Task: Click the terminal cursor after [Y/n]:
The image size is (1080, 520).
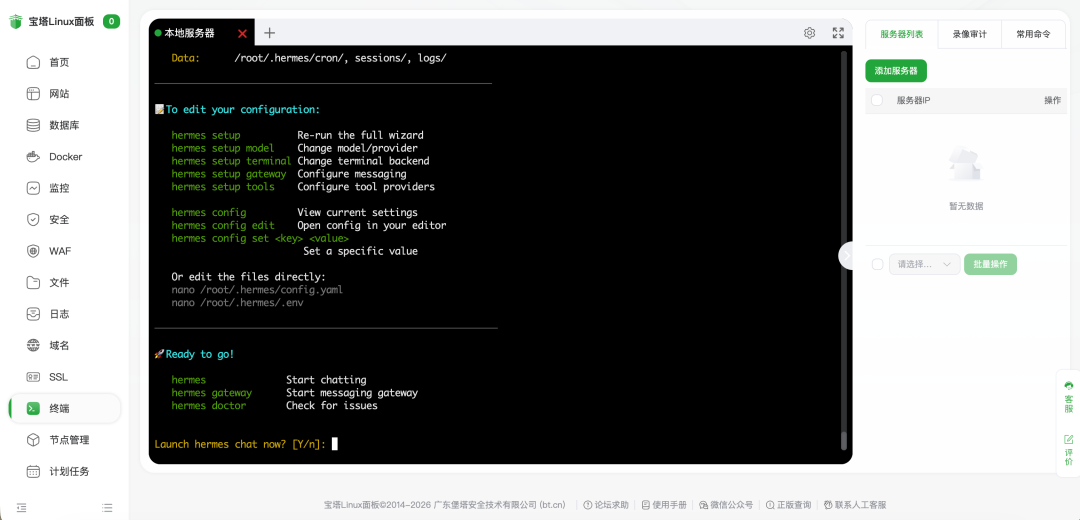Action: pos(335,444)
